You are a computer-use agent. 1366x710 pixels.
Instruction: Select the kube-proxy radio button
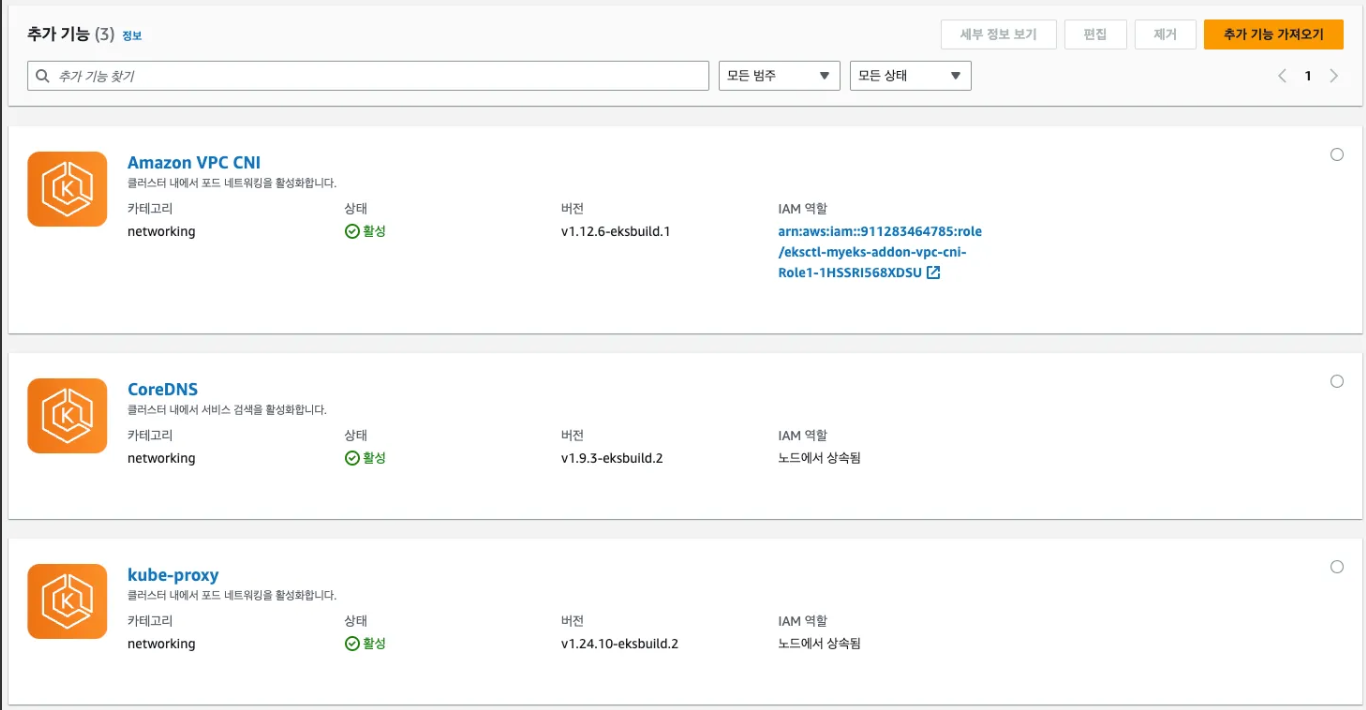pyautogui.click(x=1337, y=567)
